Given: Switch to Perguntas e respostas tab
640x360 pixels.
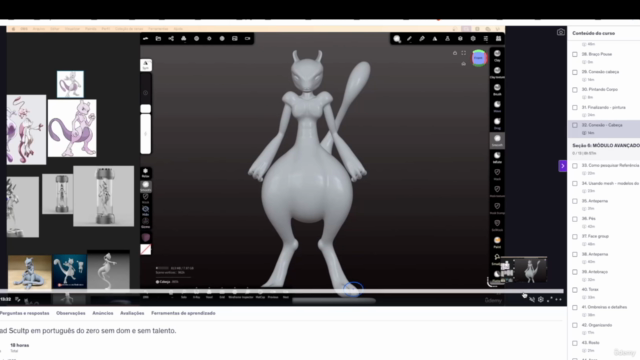Looking at the screenshot, I should pyautogui.click(x=24, y=313).
